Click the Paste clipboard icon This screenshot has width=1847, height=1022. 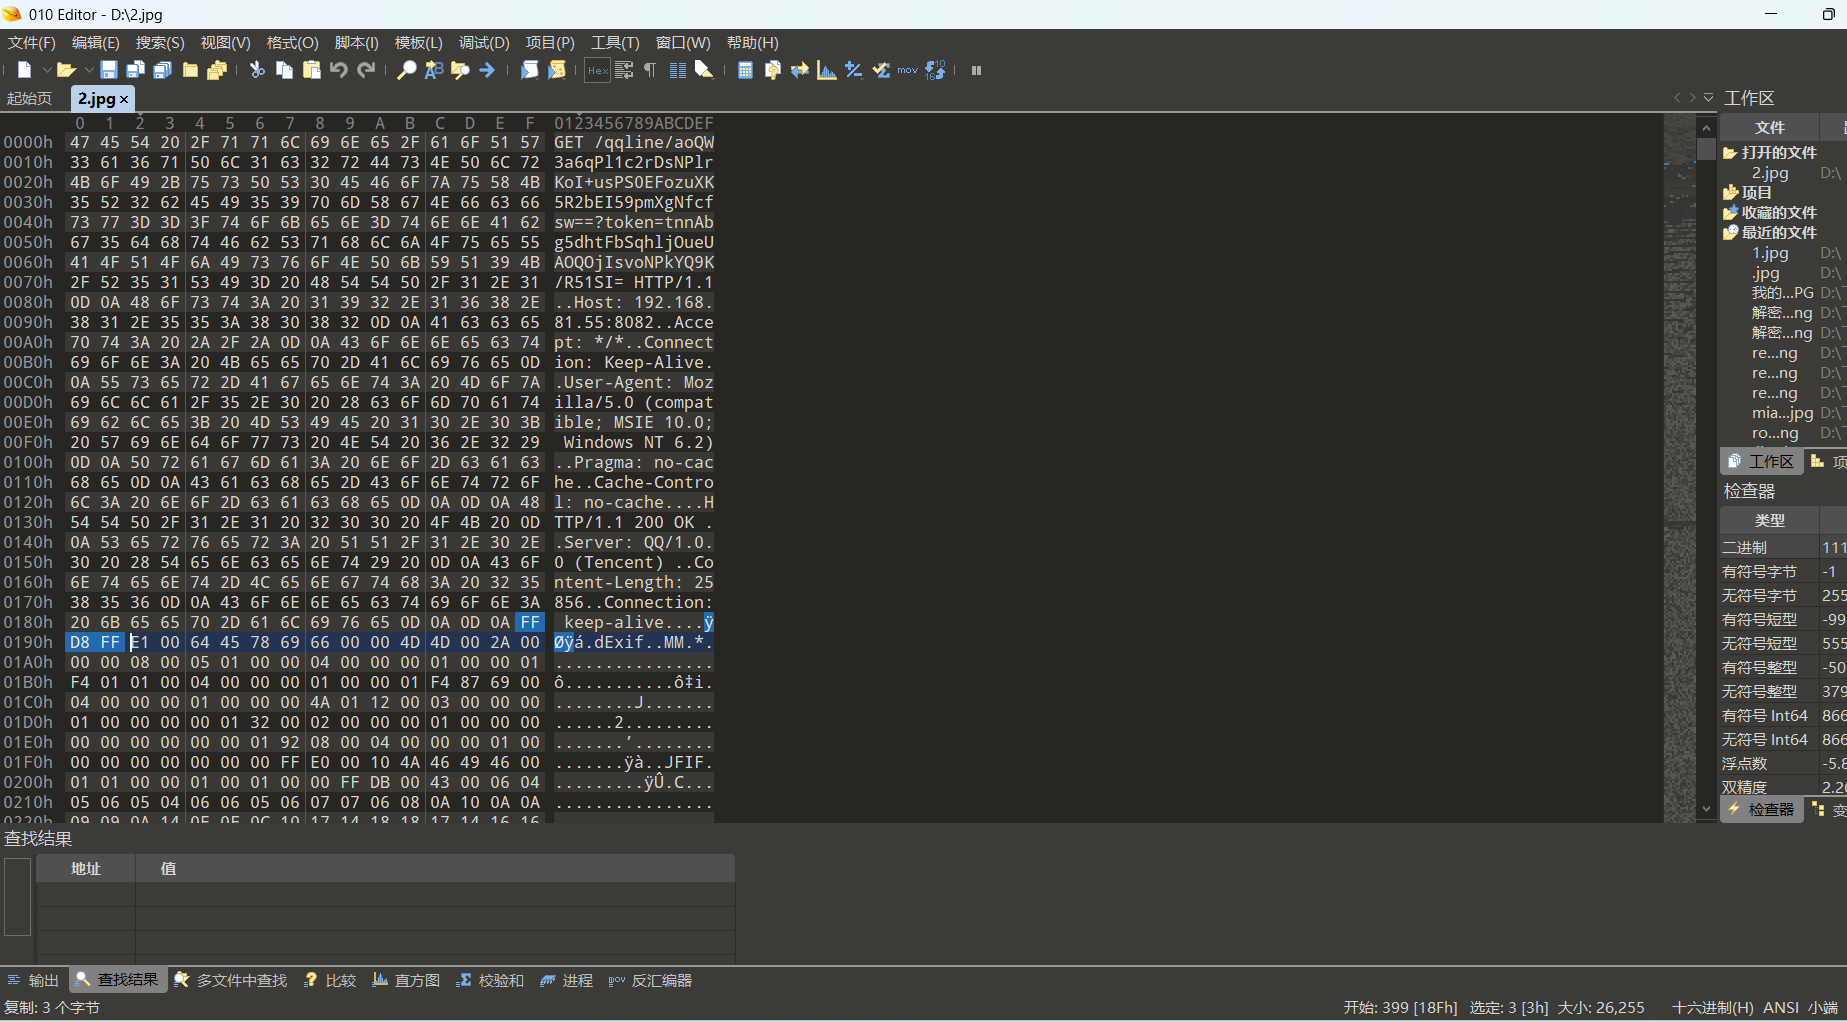point(312,70)
